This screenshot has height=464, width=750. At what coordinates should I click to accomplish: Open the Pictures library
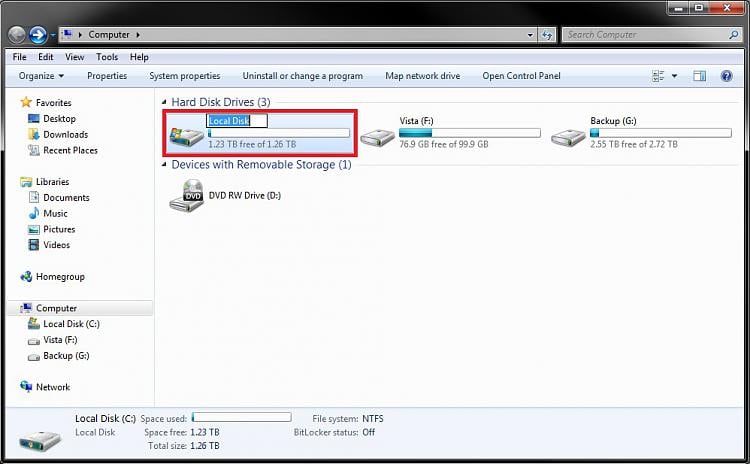click(59, 229)
